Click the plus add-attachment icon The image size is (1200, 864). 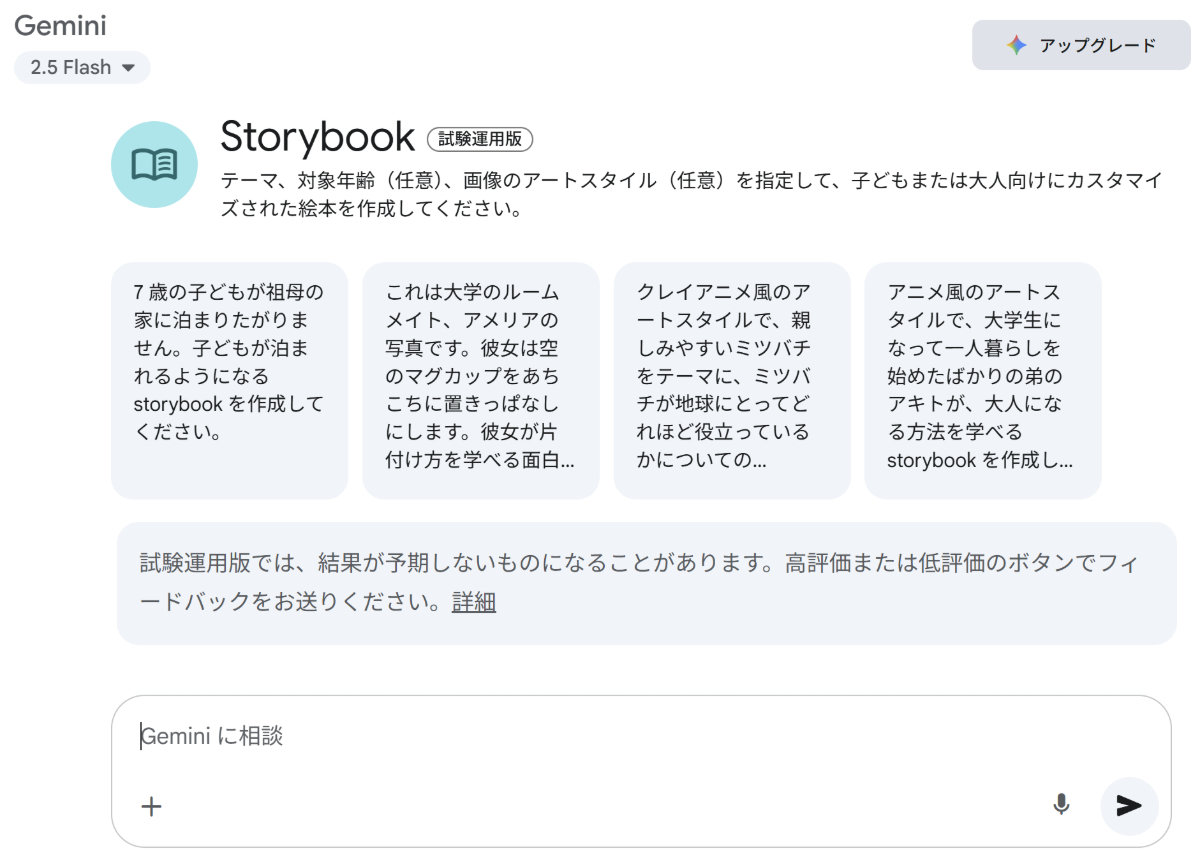coord(152,806)
